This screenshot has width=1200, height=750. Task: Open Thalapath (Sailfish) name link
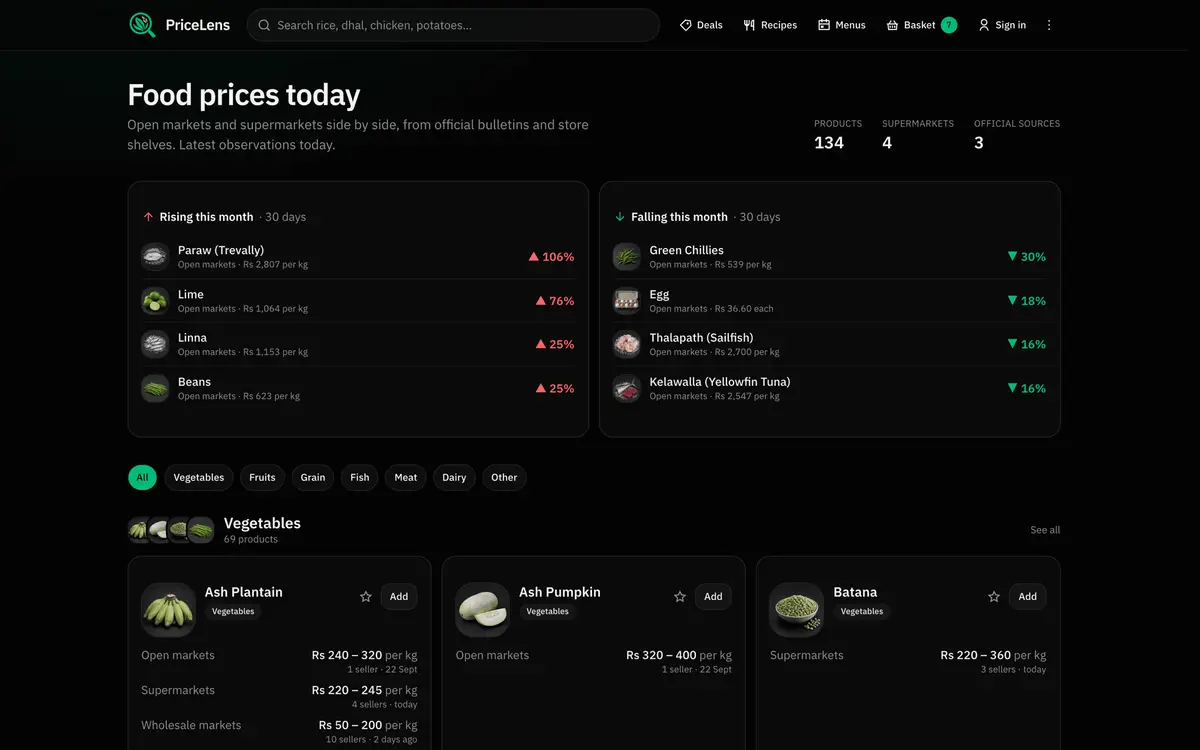[701, 338]
